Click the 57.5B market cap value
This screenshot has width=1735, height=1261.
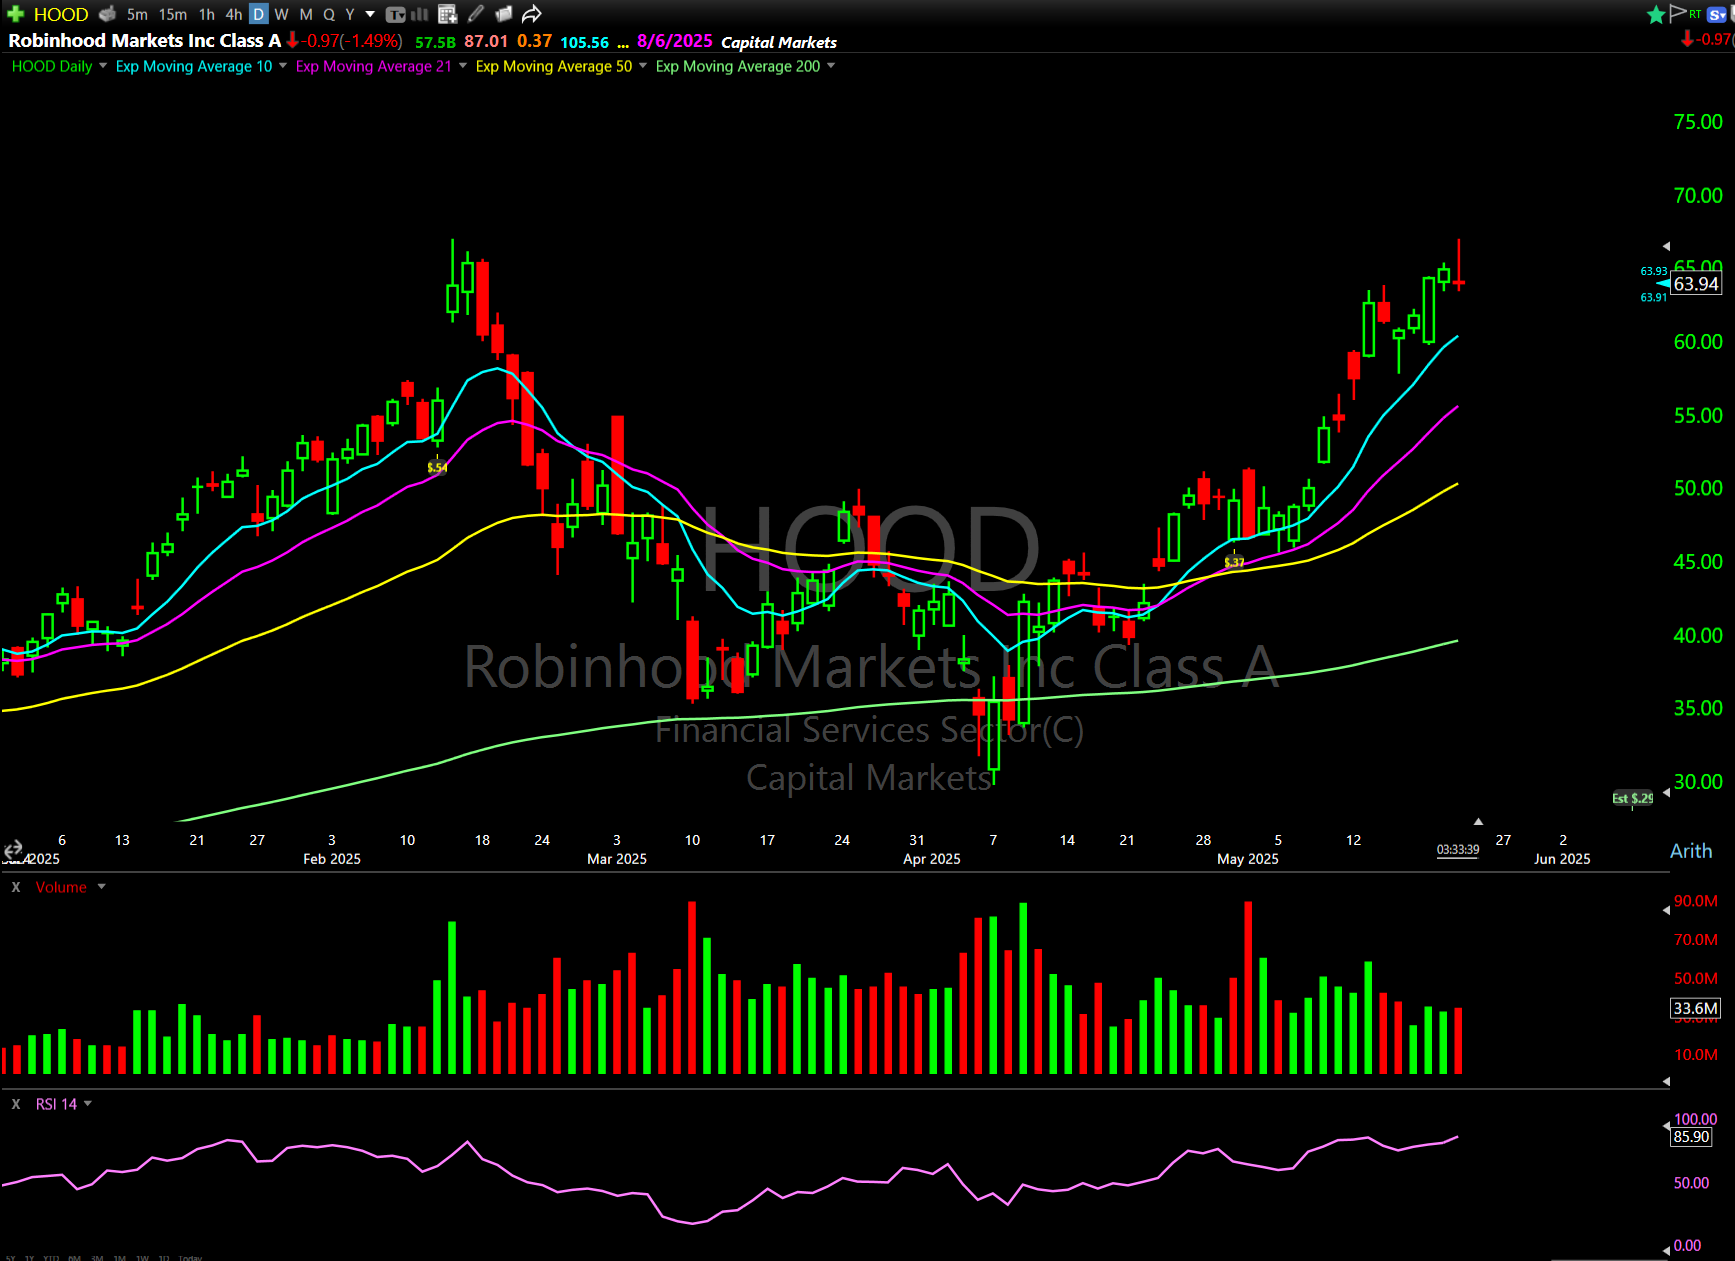point(435,42)
